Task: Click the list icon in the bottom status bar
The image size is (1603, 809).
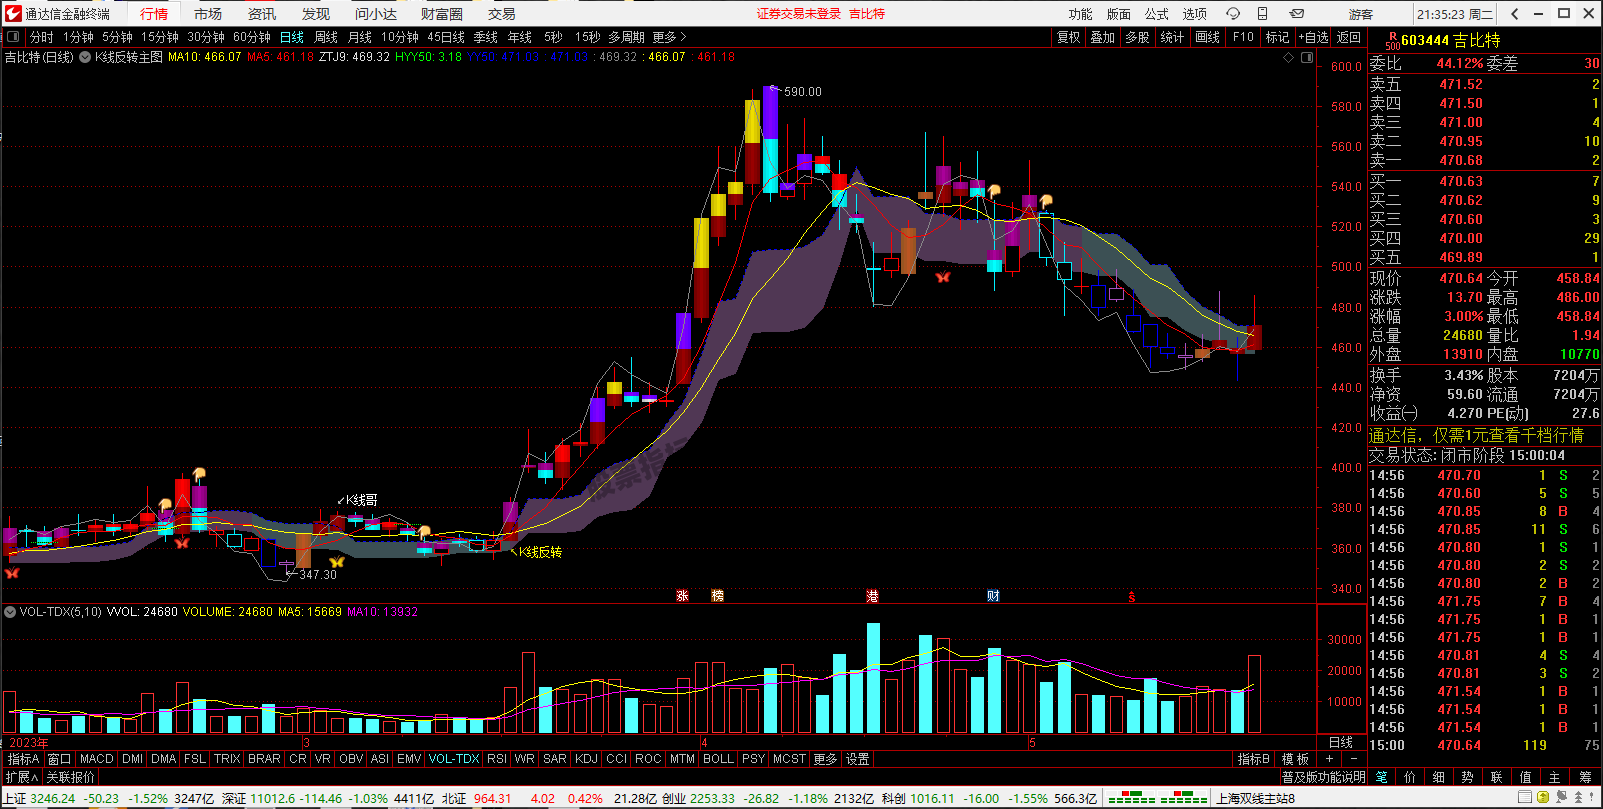Action: point(1525,798)
